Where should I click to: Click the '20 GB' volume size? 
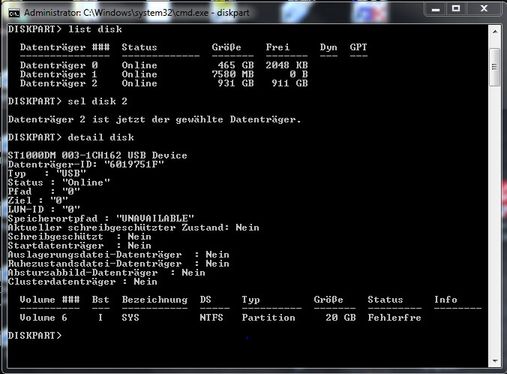(341, 317)
